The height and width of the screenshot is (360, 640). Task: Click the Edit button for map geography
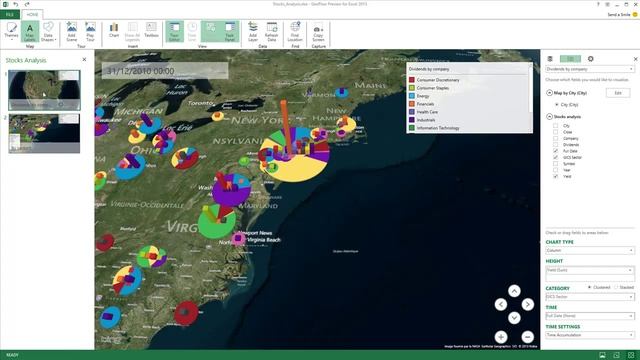tap(618, 93)
